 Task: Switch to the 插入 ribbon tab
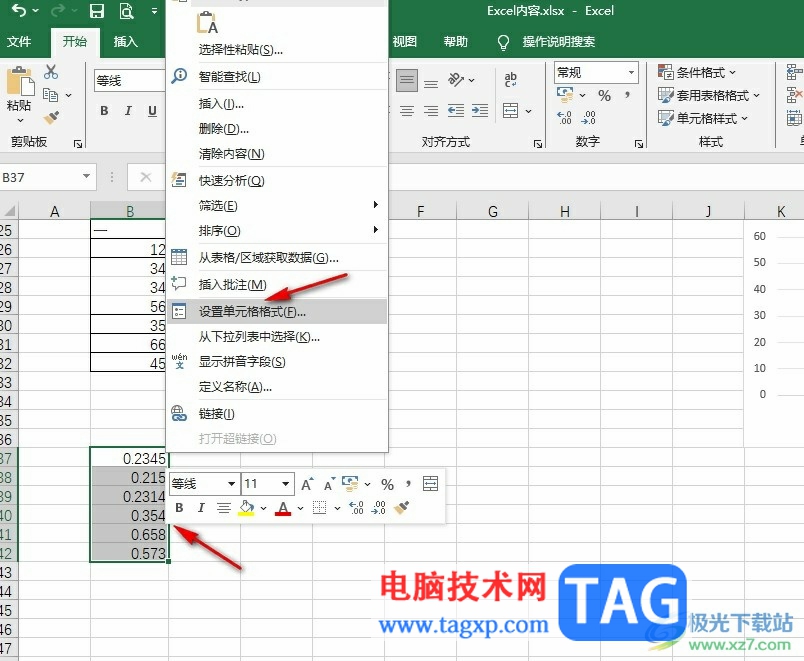click(x=126, y=42)
